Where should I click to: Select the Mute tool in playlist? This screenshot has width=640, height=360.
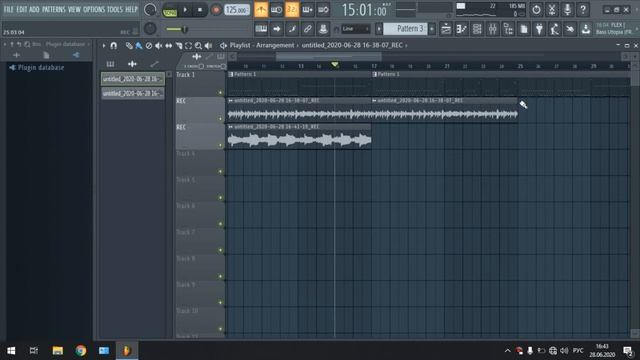click(158, 46)
